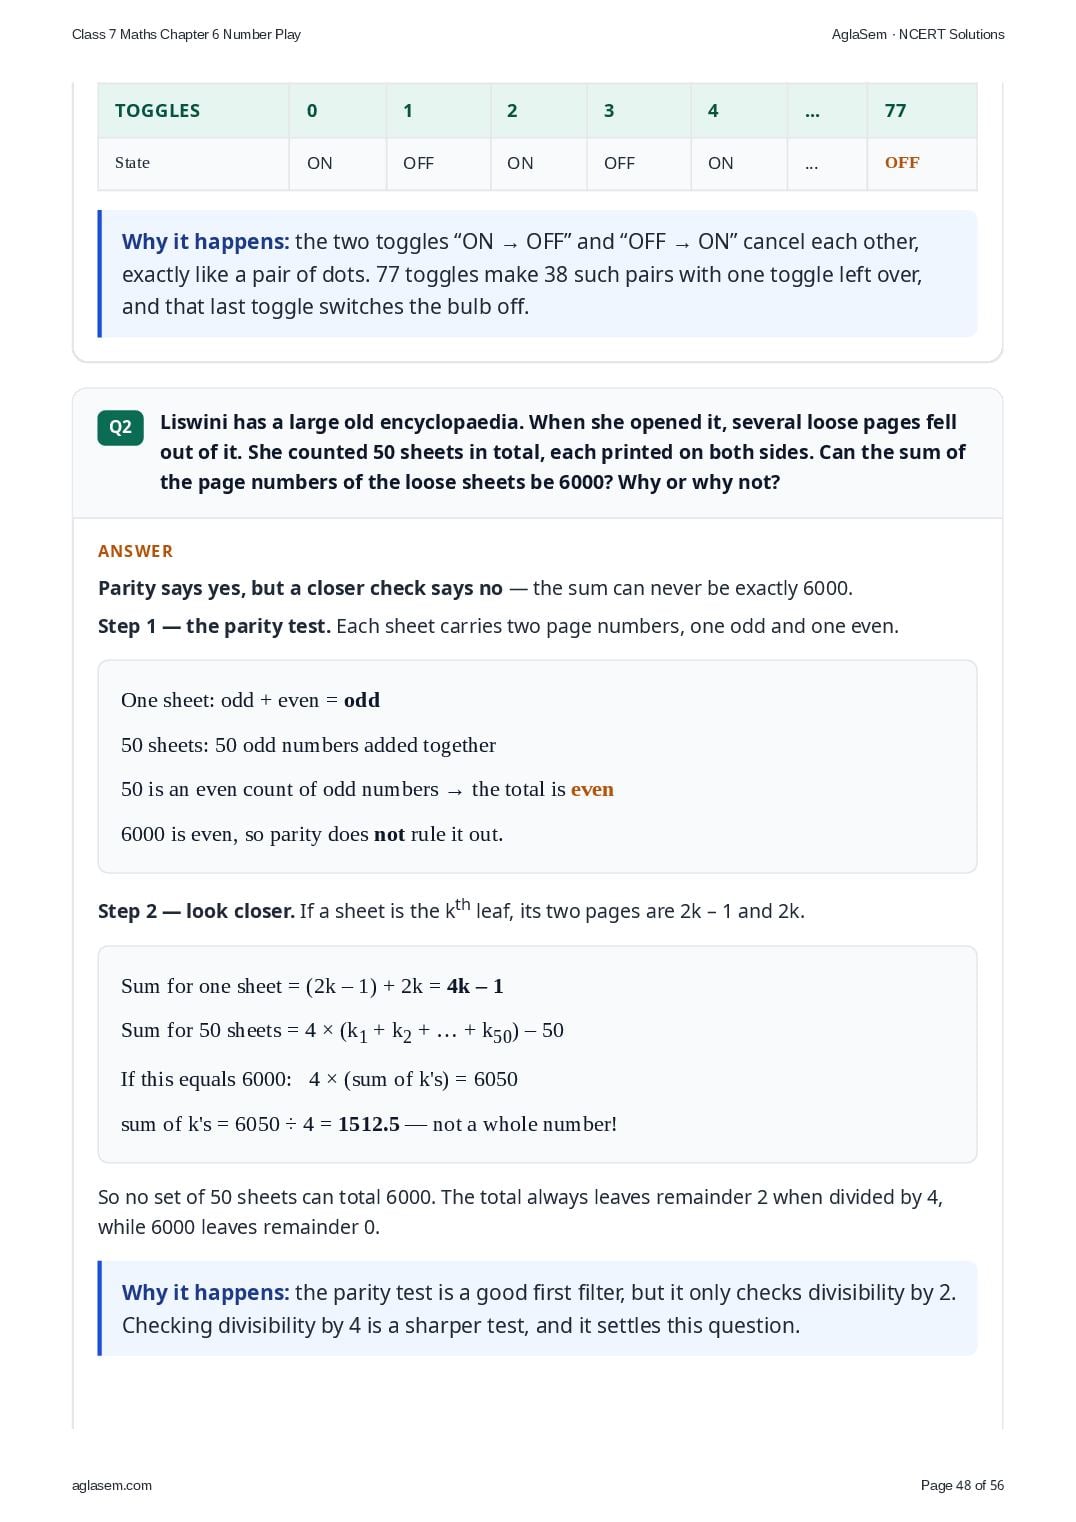Click the bold 1512.5 value
The height and width of the screenshot is (1522, 1076).
(369, 1124)
